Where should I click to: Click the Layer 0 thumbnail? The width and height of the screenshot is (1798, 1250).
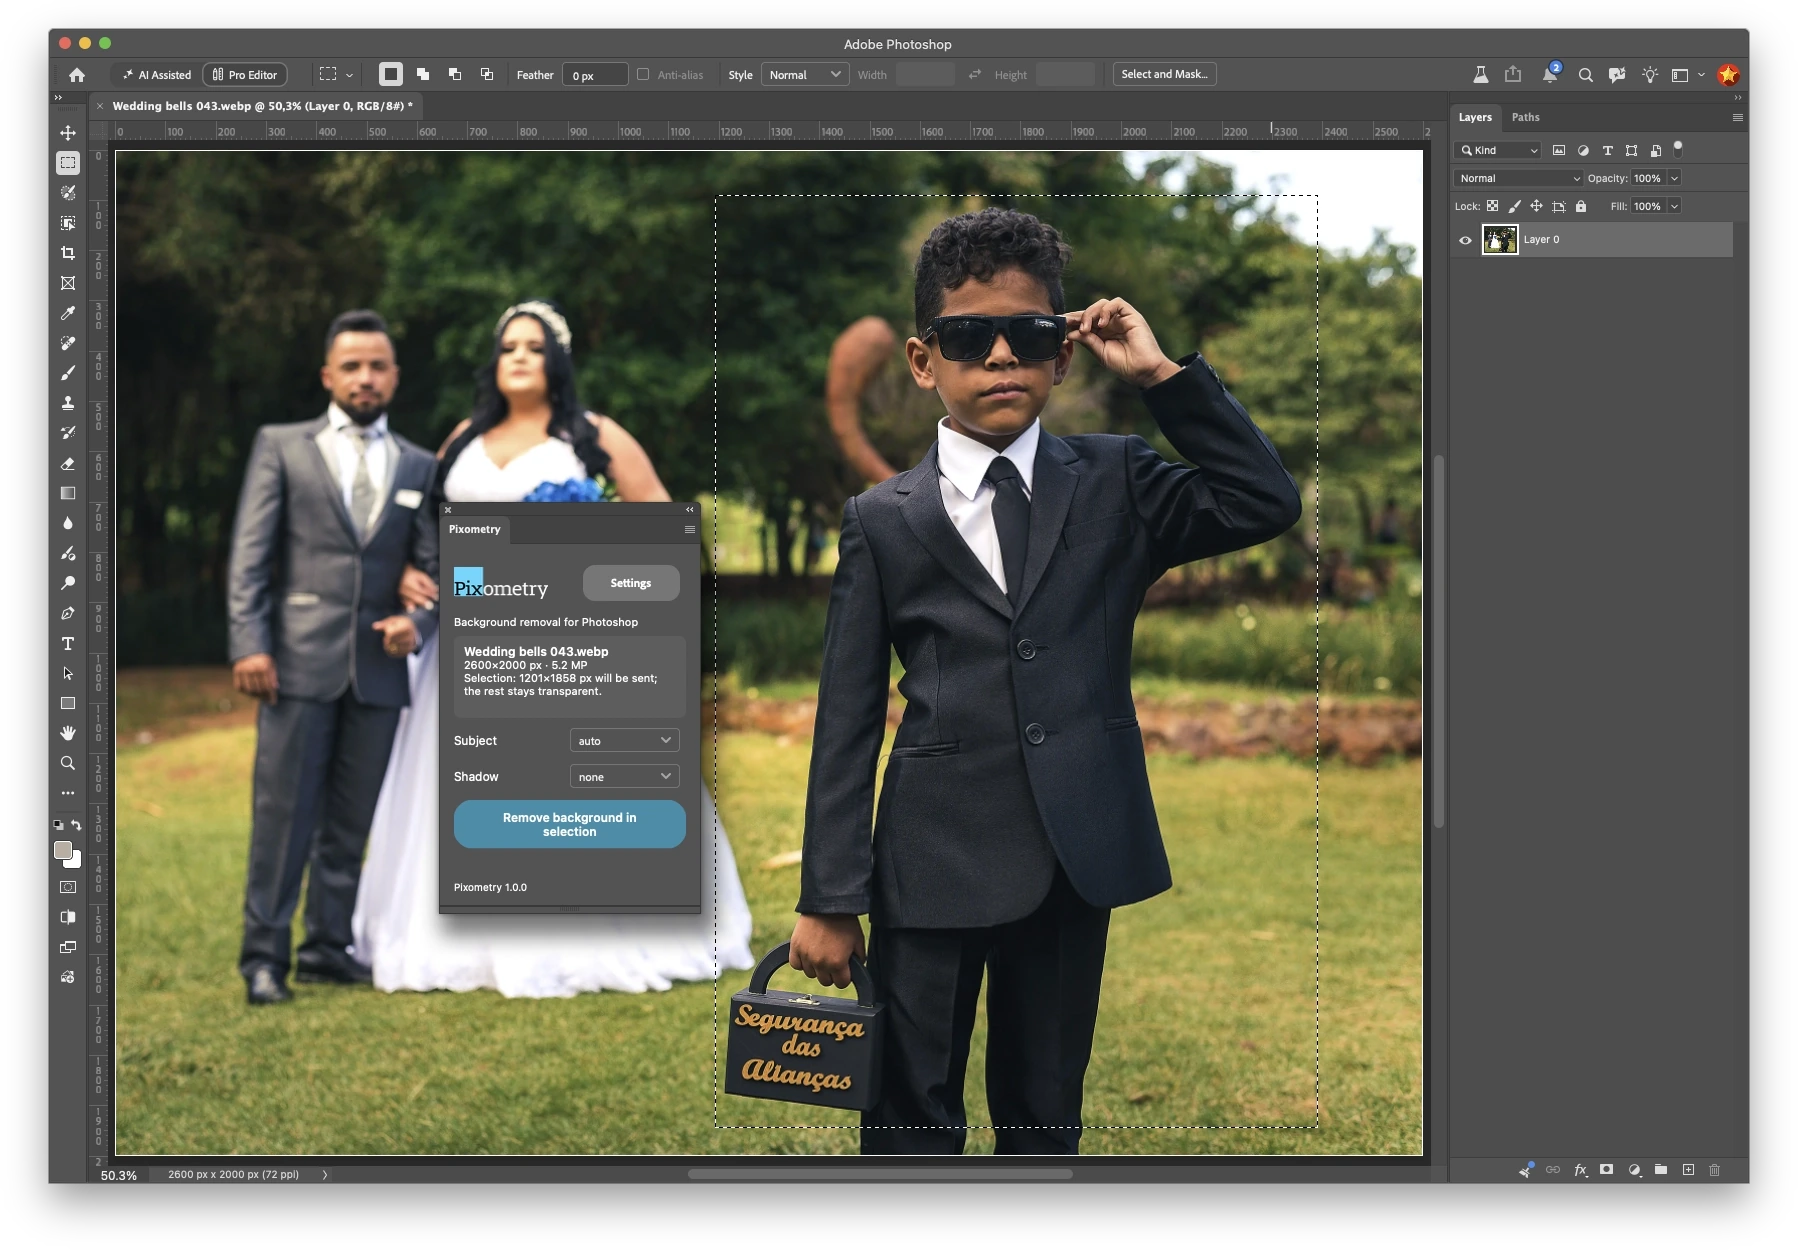click(1500, 240)
